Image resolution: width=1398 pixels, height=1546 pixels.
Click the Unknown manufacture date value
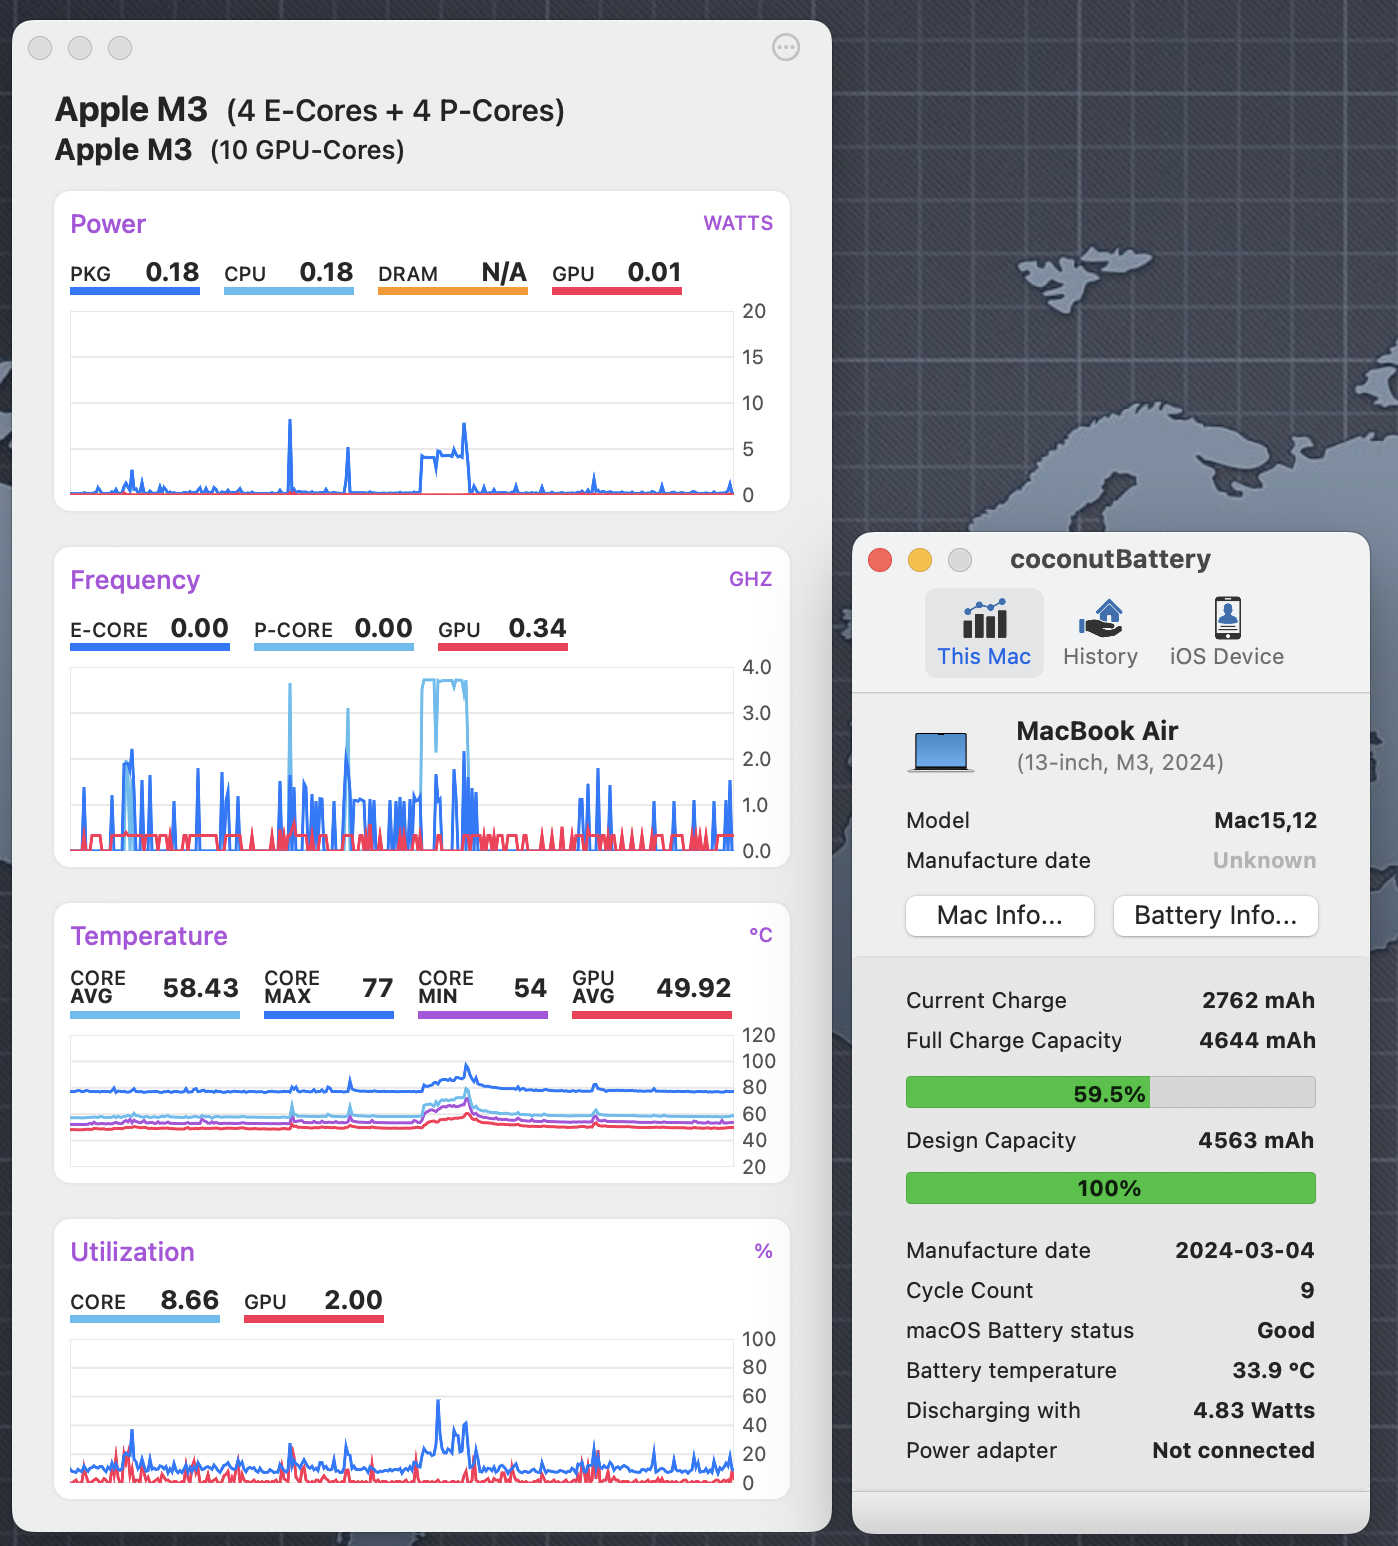pos(1264,860)
